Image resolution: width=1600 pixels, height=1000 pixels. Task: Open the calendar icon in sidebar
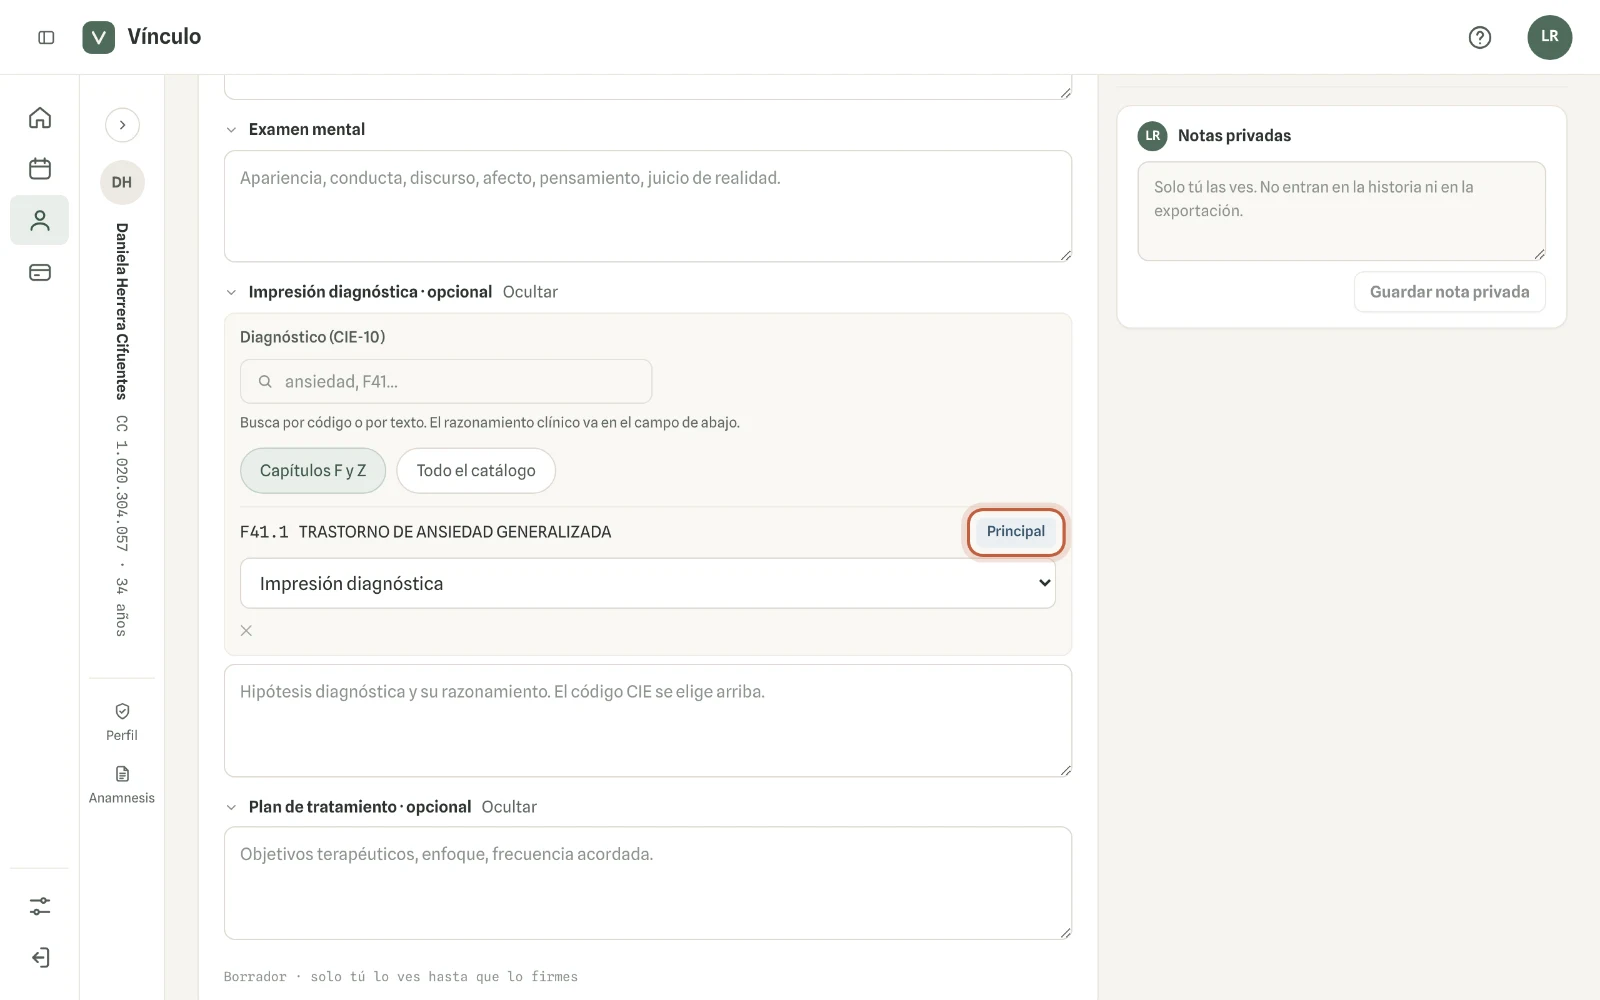coord(40,169)
